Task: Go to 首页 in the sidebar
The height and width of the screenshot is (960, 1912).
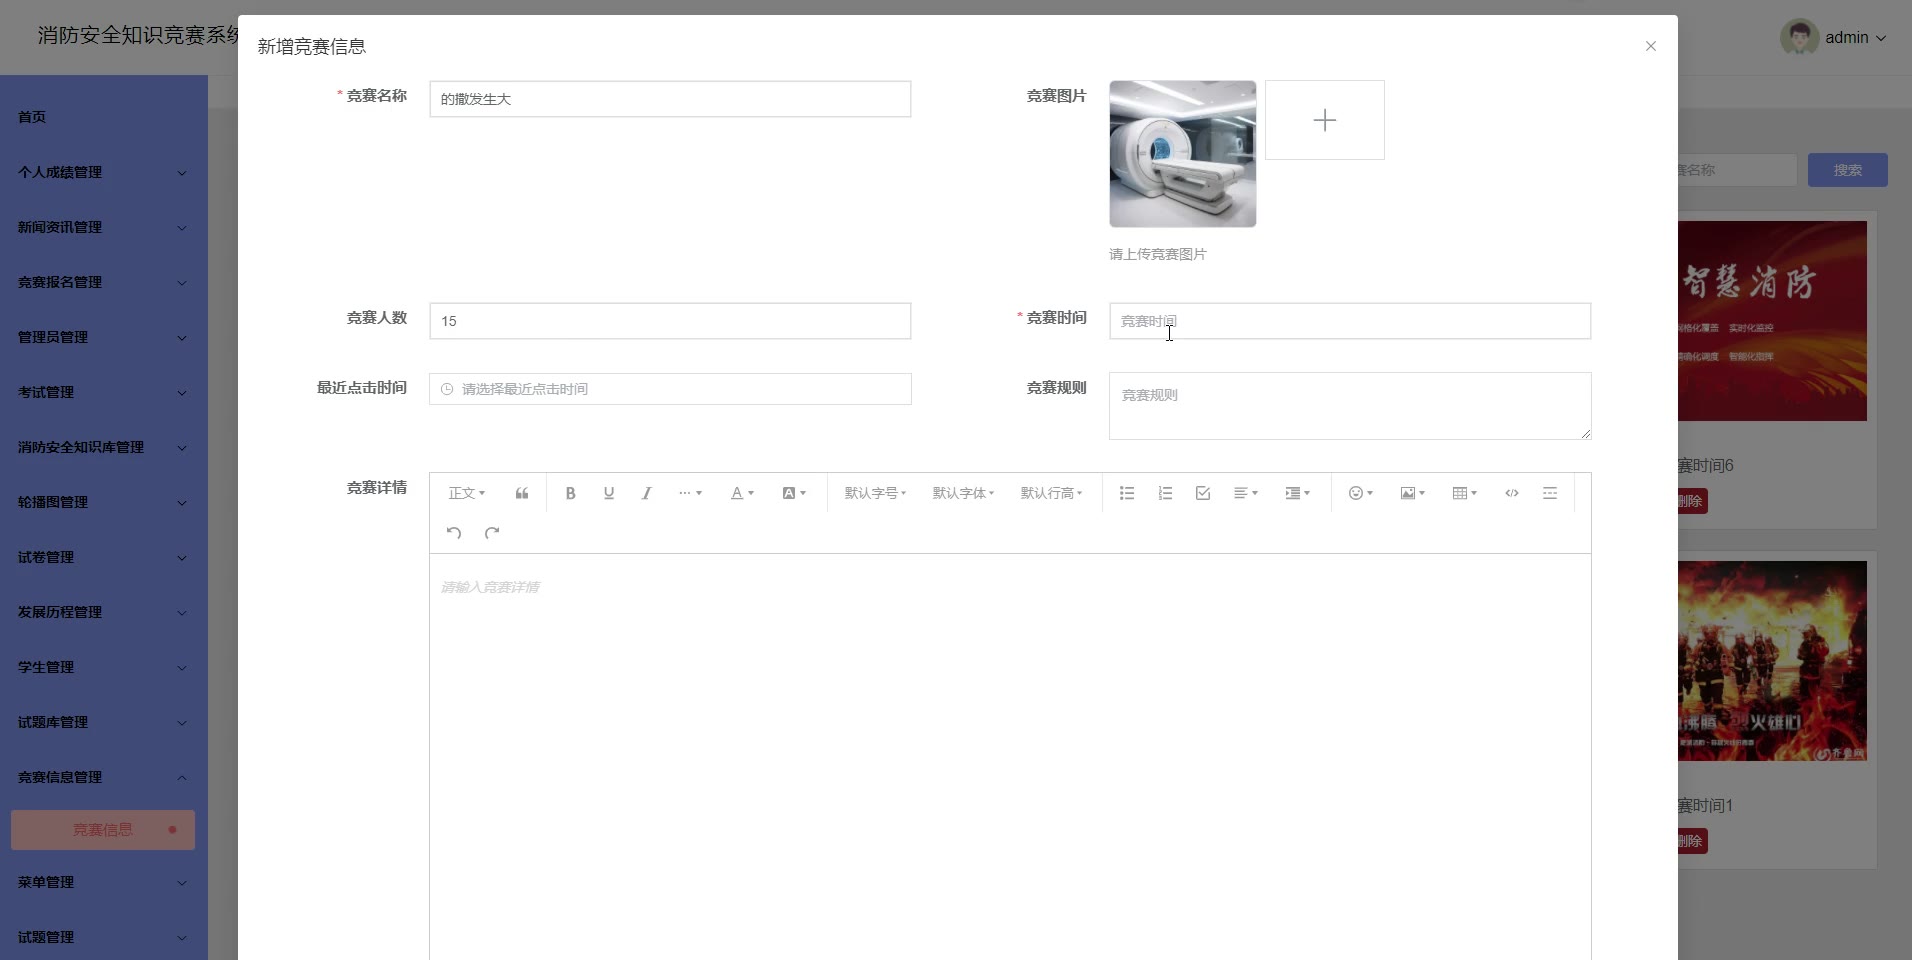Action: point(104,117)
